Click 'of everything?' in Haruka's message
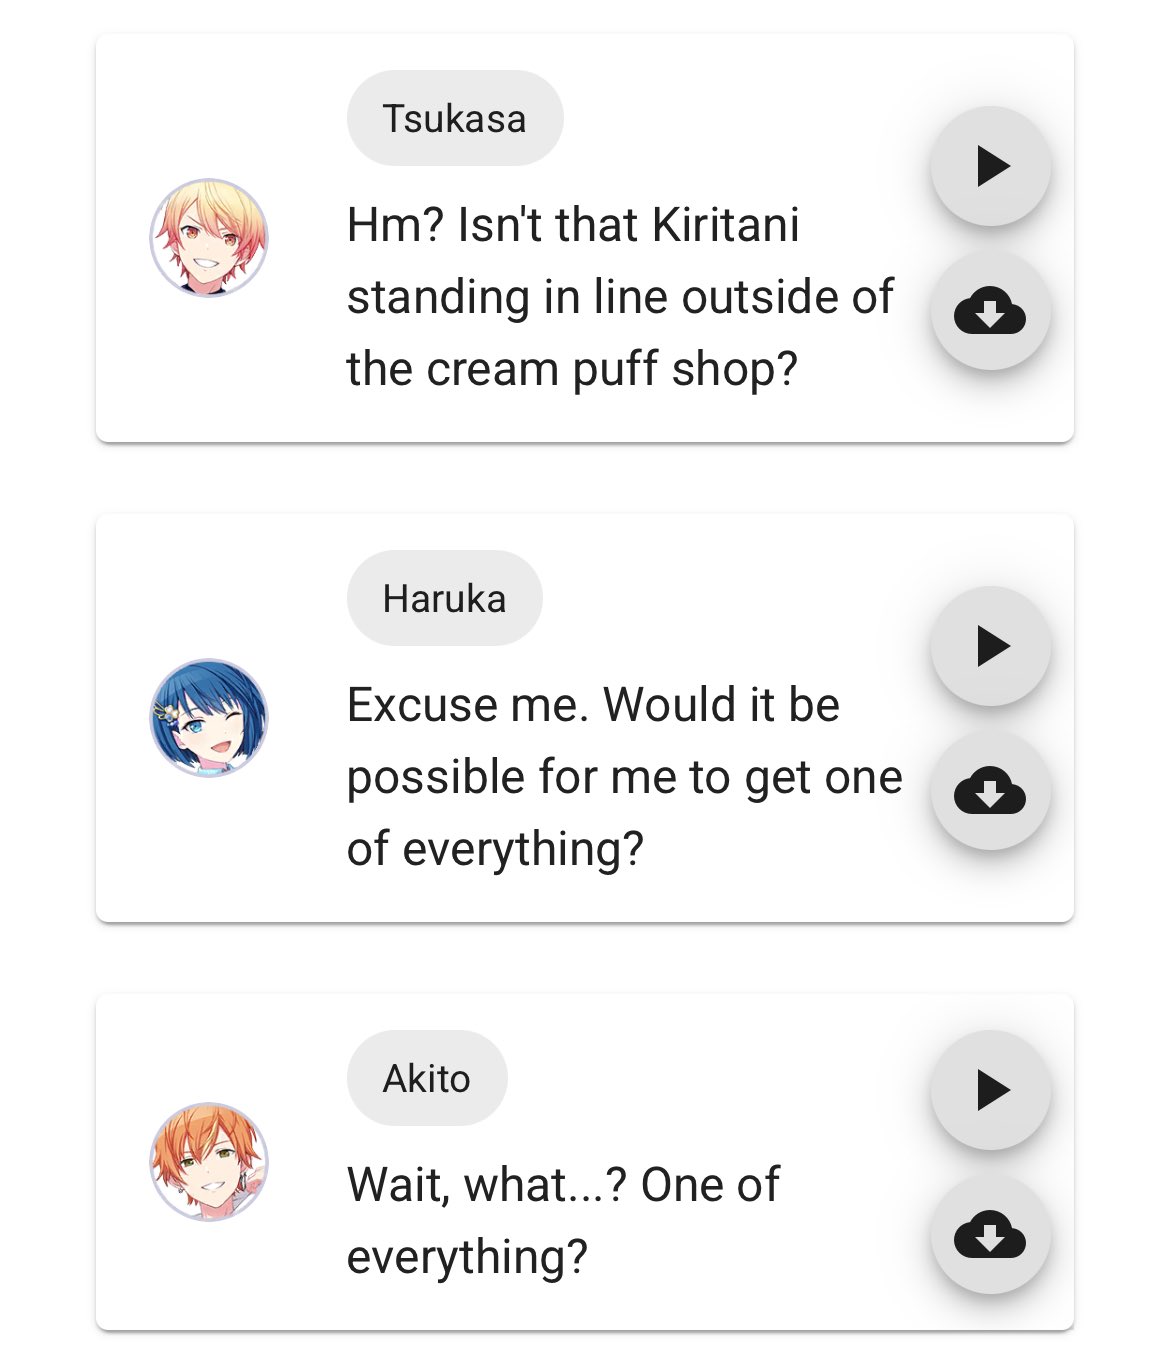Viewport: 1169px width, 1366px height. 495,850
